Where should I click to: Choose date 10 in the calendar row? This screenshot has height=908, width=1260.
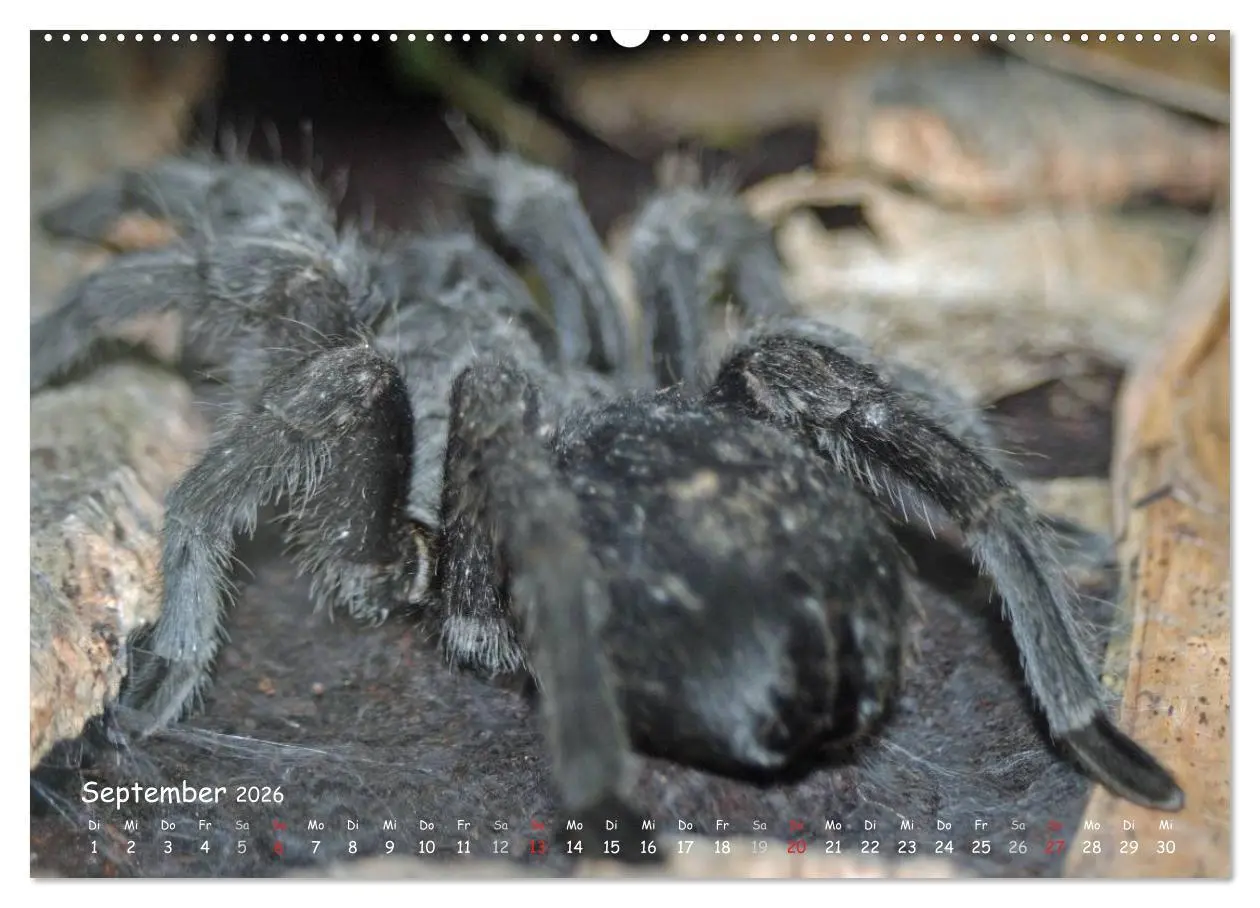point(427,847)
